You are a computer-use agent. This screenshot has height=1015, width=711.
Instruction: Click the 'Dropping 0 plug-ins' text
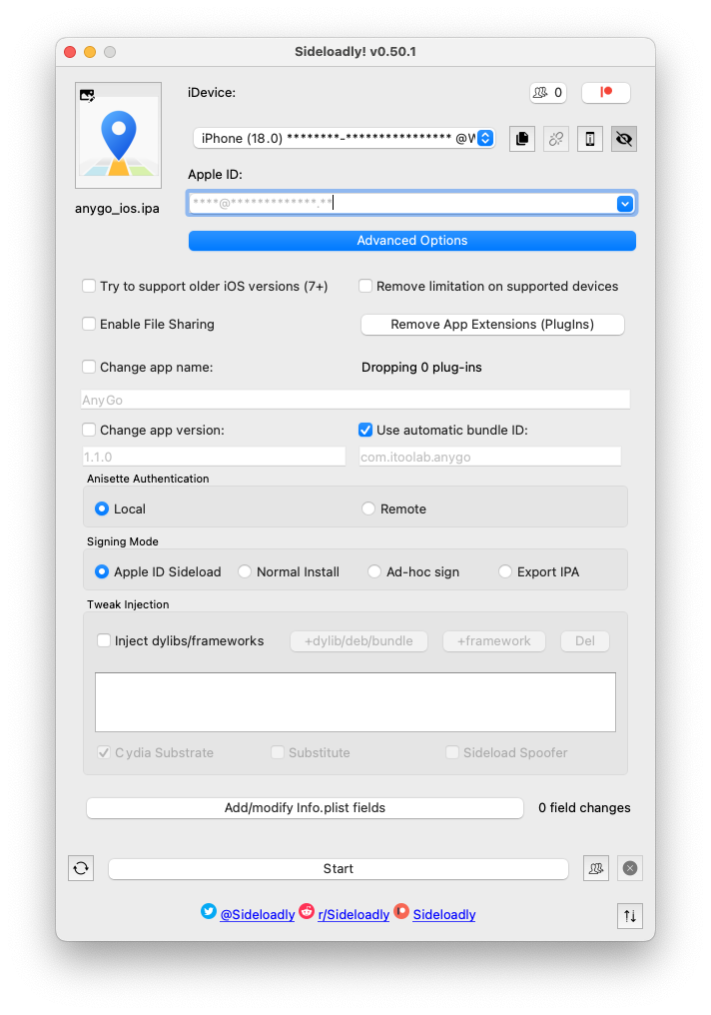(x=422, y=367)
